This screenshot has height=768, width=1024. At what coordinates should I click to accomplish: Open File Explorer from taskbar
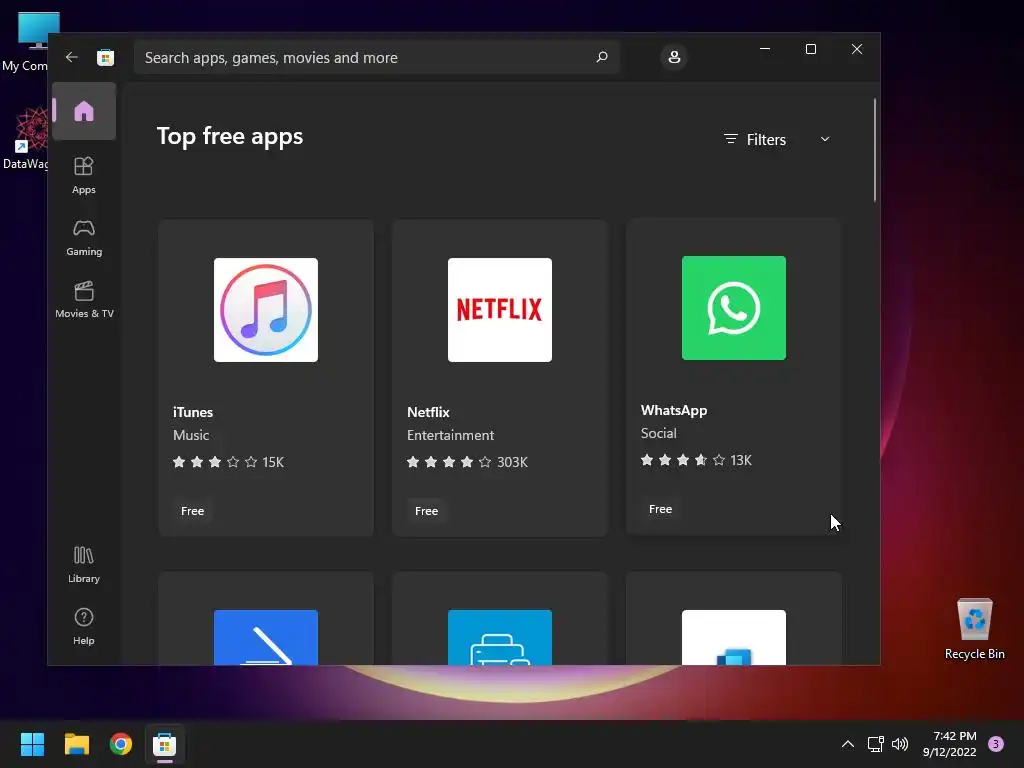pyautogui.click(x=76, y=744)
